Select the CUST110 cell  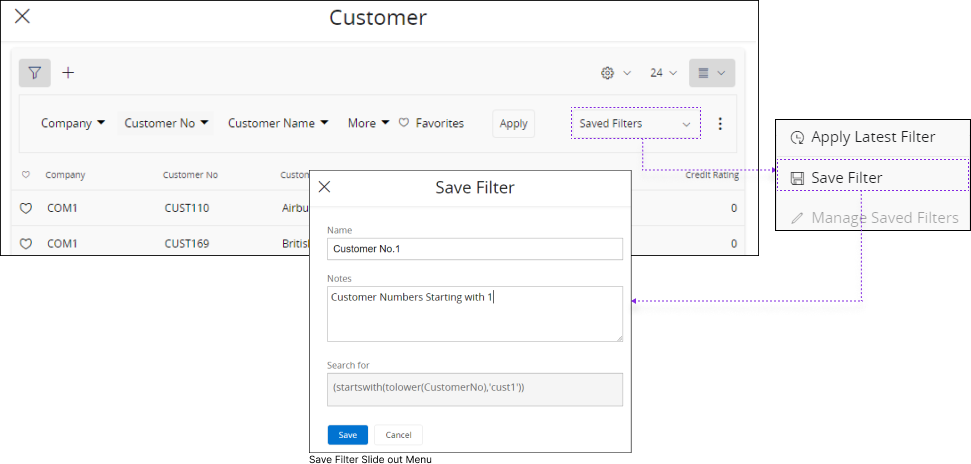click(x=187, y=208)
